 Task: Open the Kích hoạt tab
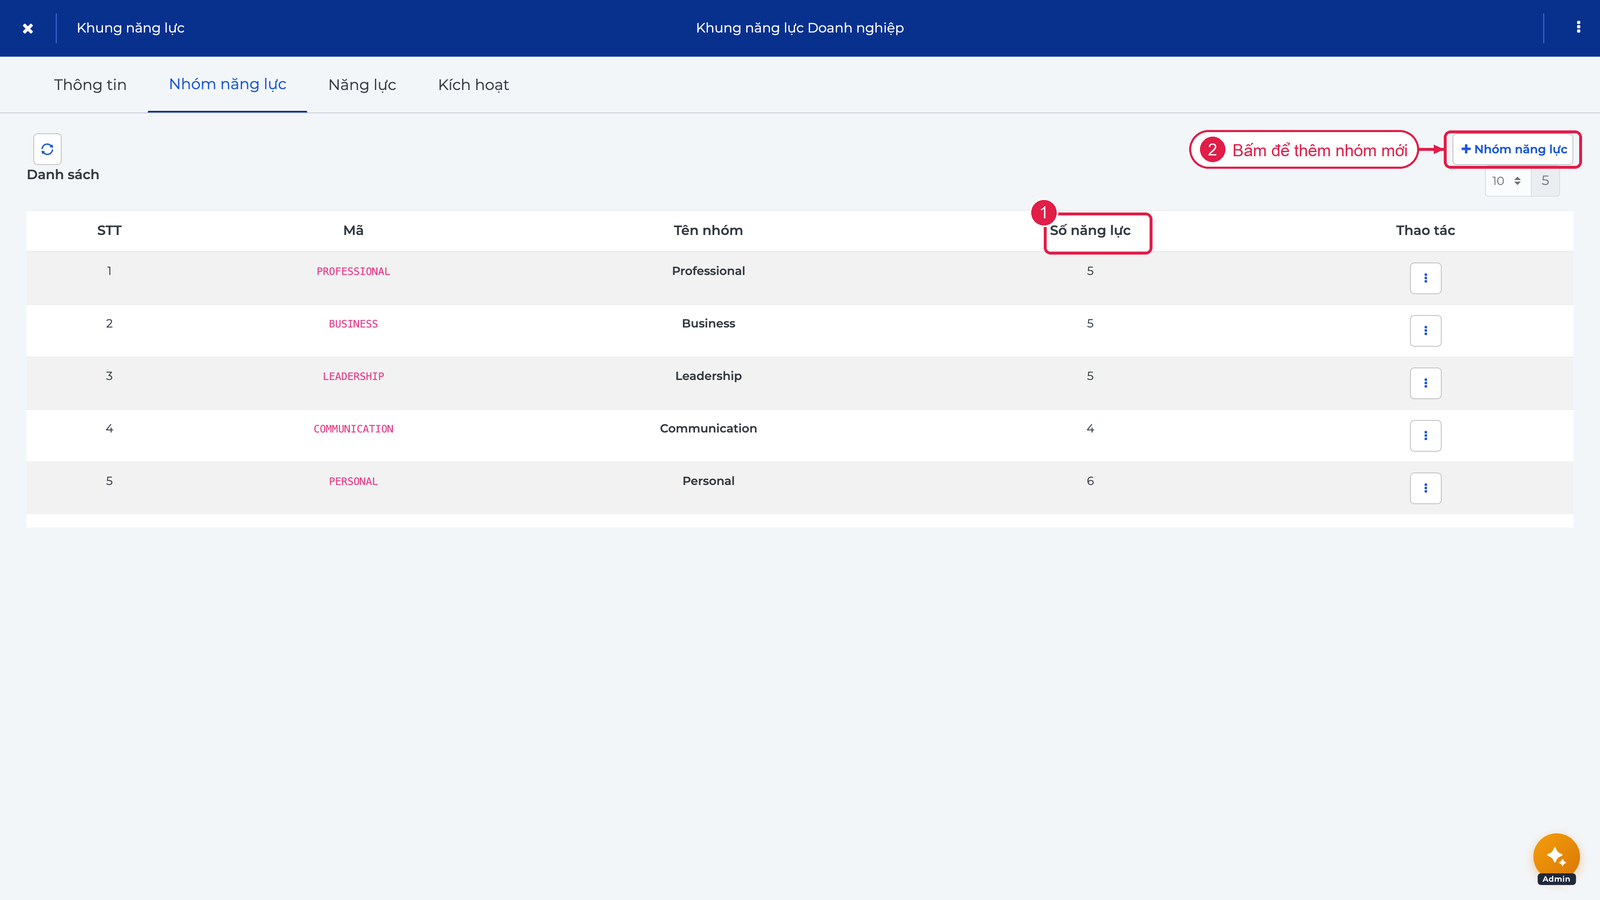click(x=473, y=85)
